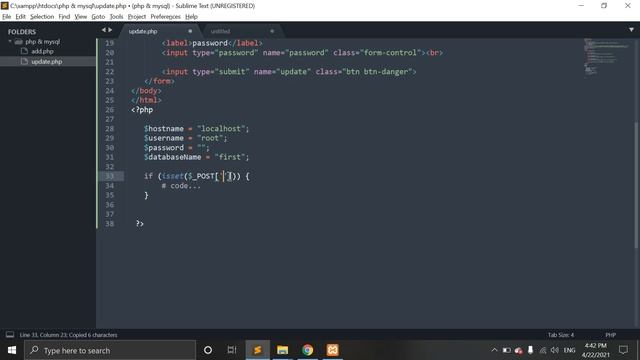This screenshot has width=640, height=360.
Task: Open Task View on taskbar
Action: [x=232, y=350]
